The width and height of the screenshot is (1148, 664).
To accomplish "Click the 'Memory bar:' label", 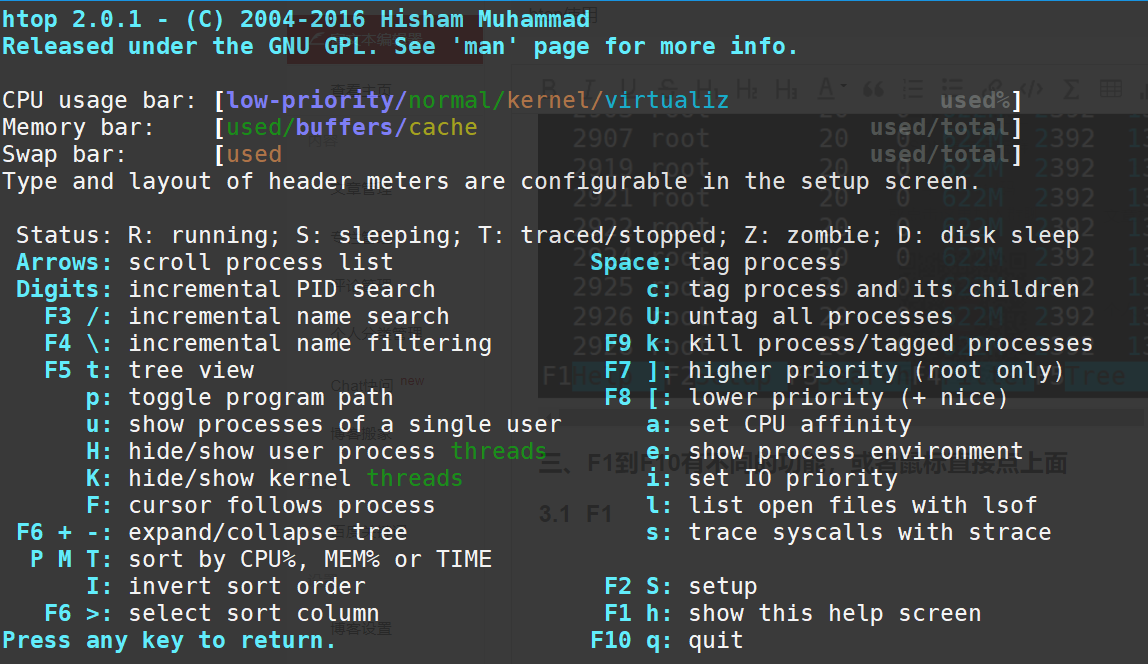I will pos(78,127).
